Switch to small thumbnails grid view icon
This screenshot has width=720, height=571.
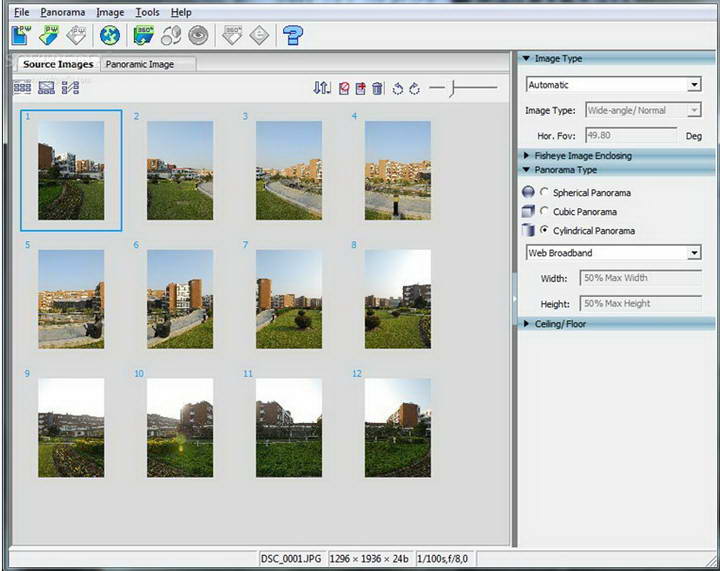click(x=22, y=88)
